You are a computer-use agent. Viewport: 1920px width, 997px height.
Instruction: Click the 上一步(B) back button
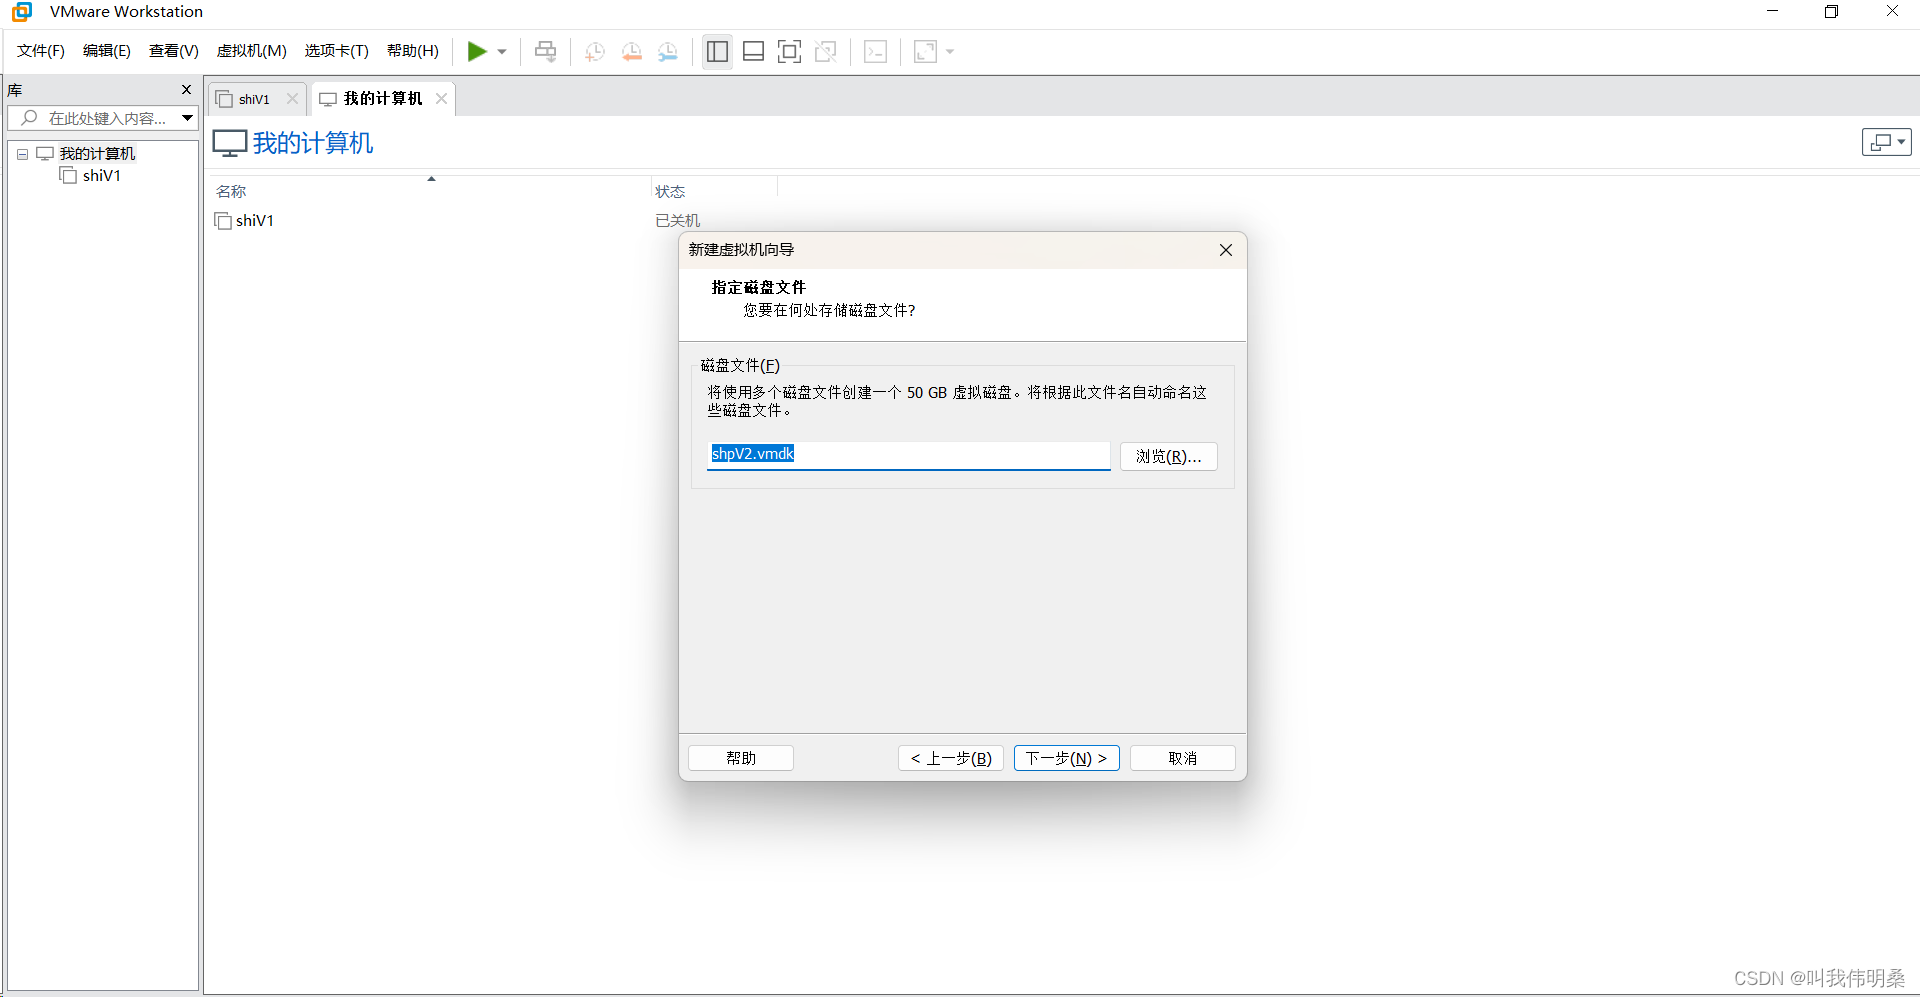(951, 758)
